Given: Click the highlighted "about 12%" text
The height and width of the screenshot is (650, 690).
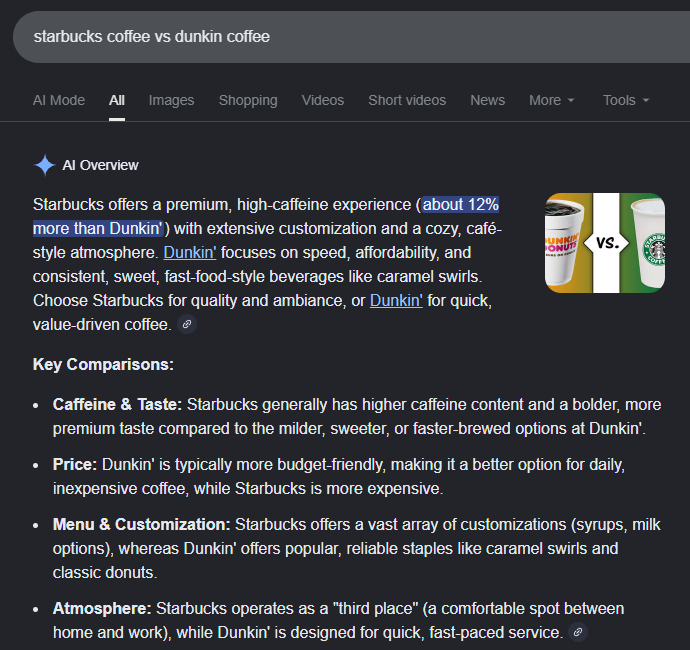Looking at the screenshot, I should point(460,205).
